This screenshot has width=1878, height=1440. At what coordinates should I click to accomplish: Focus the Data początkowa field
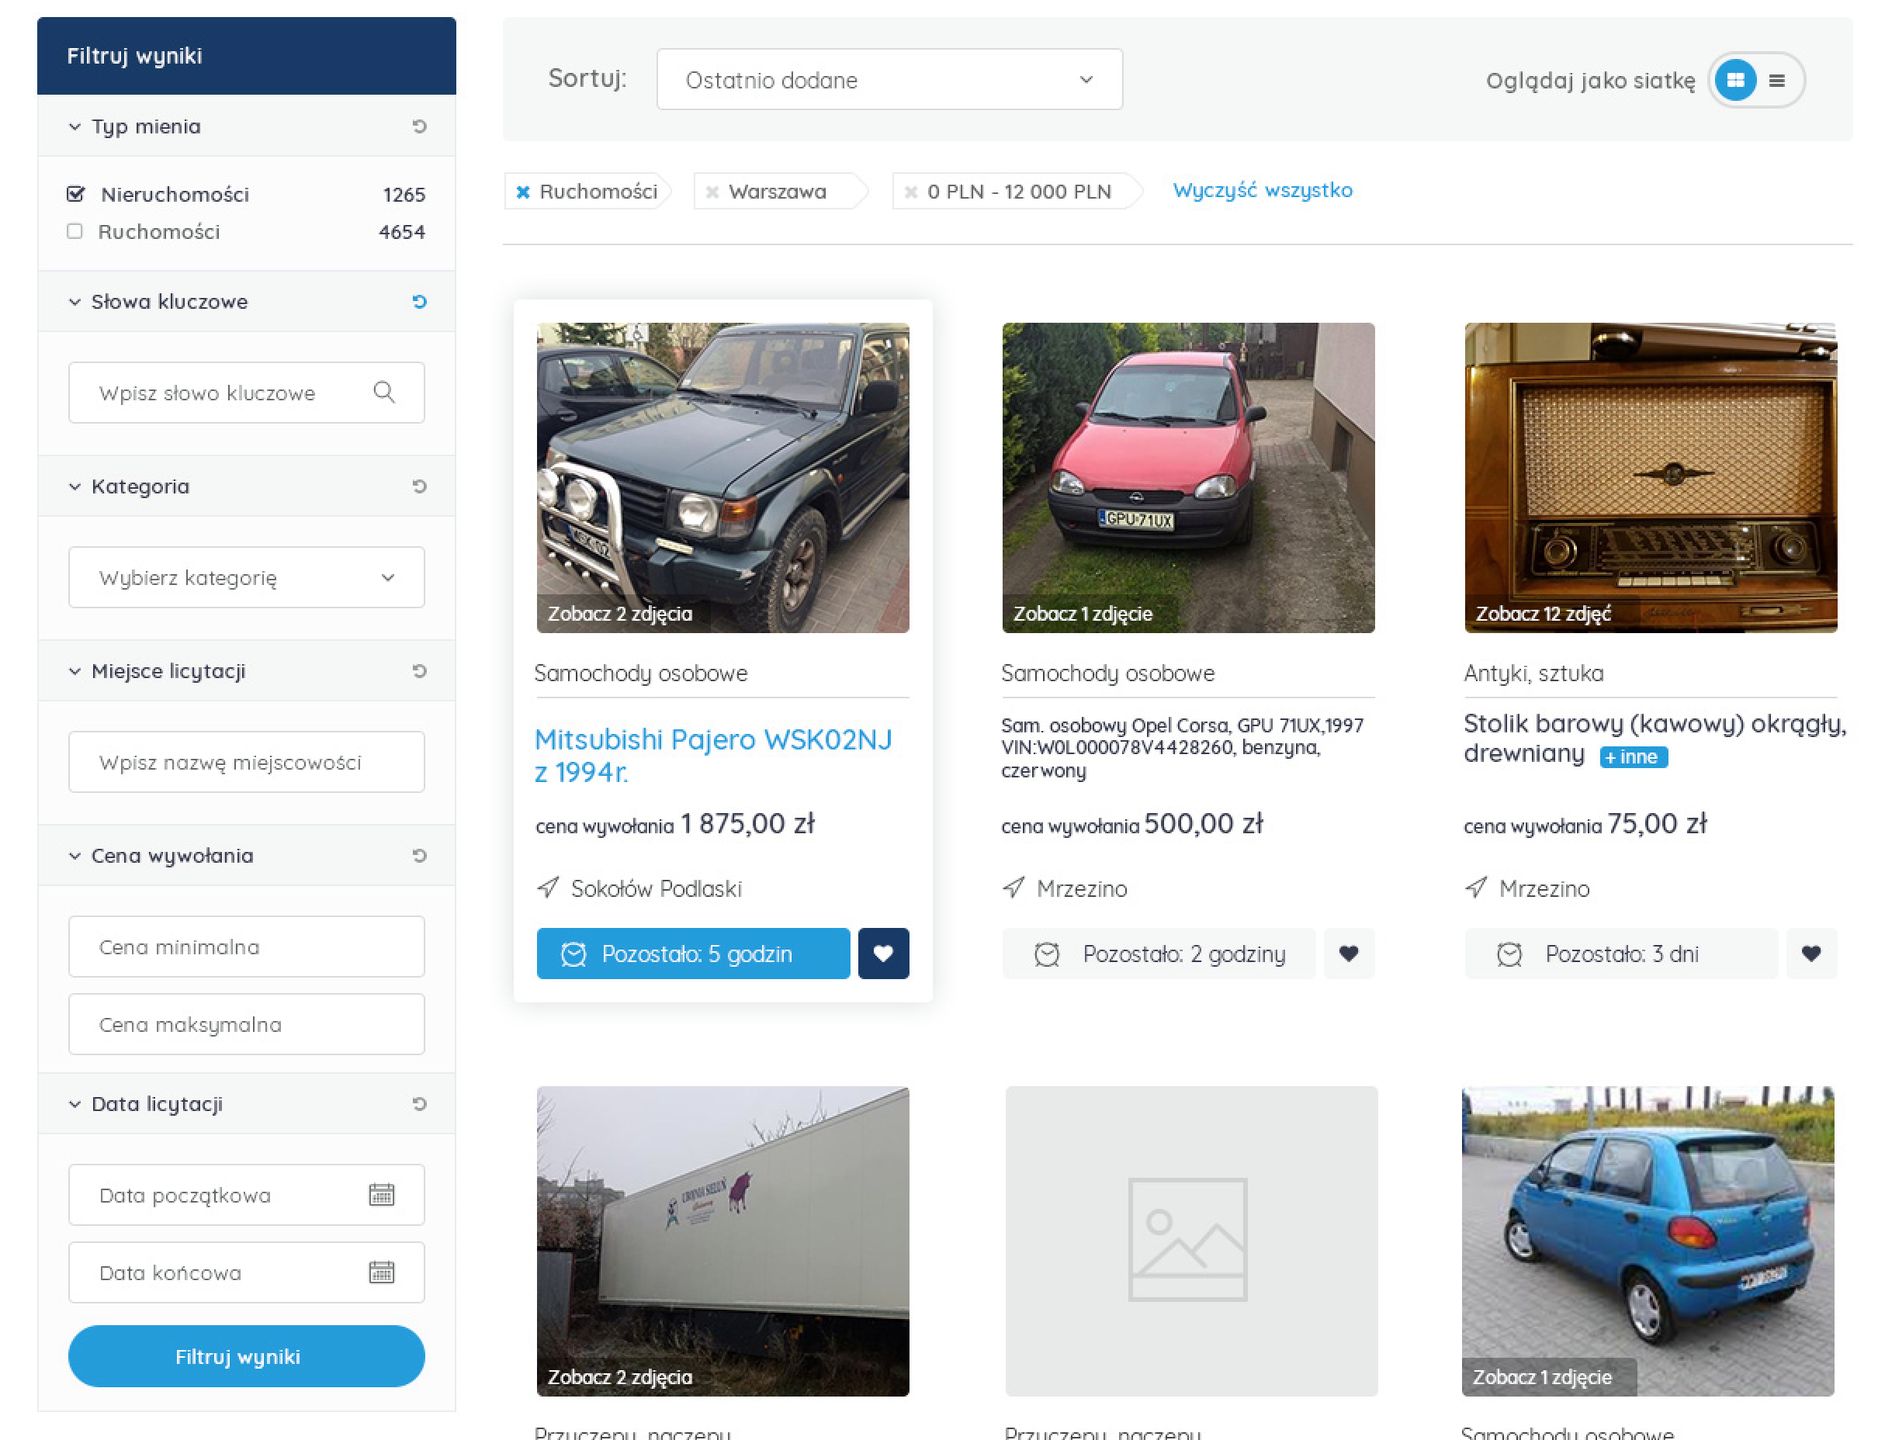(246, 1194)
